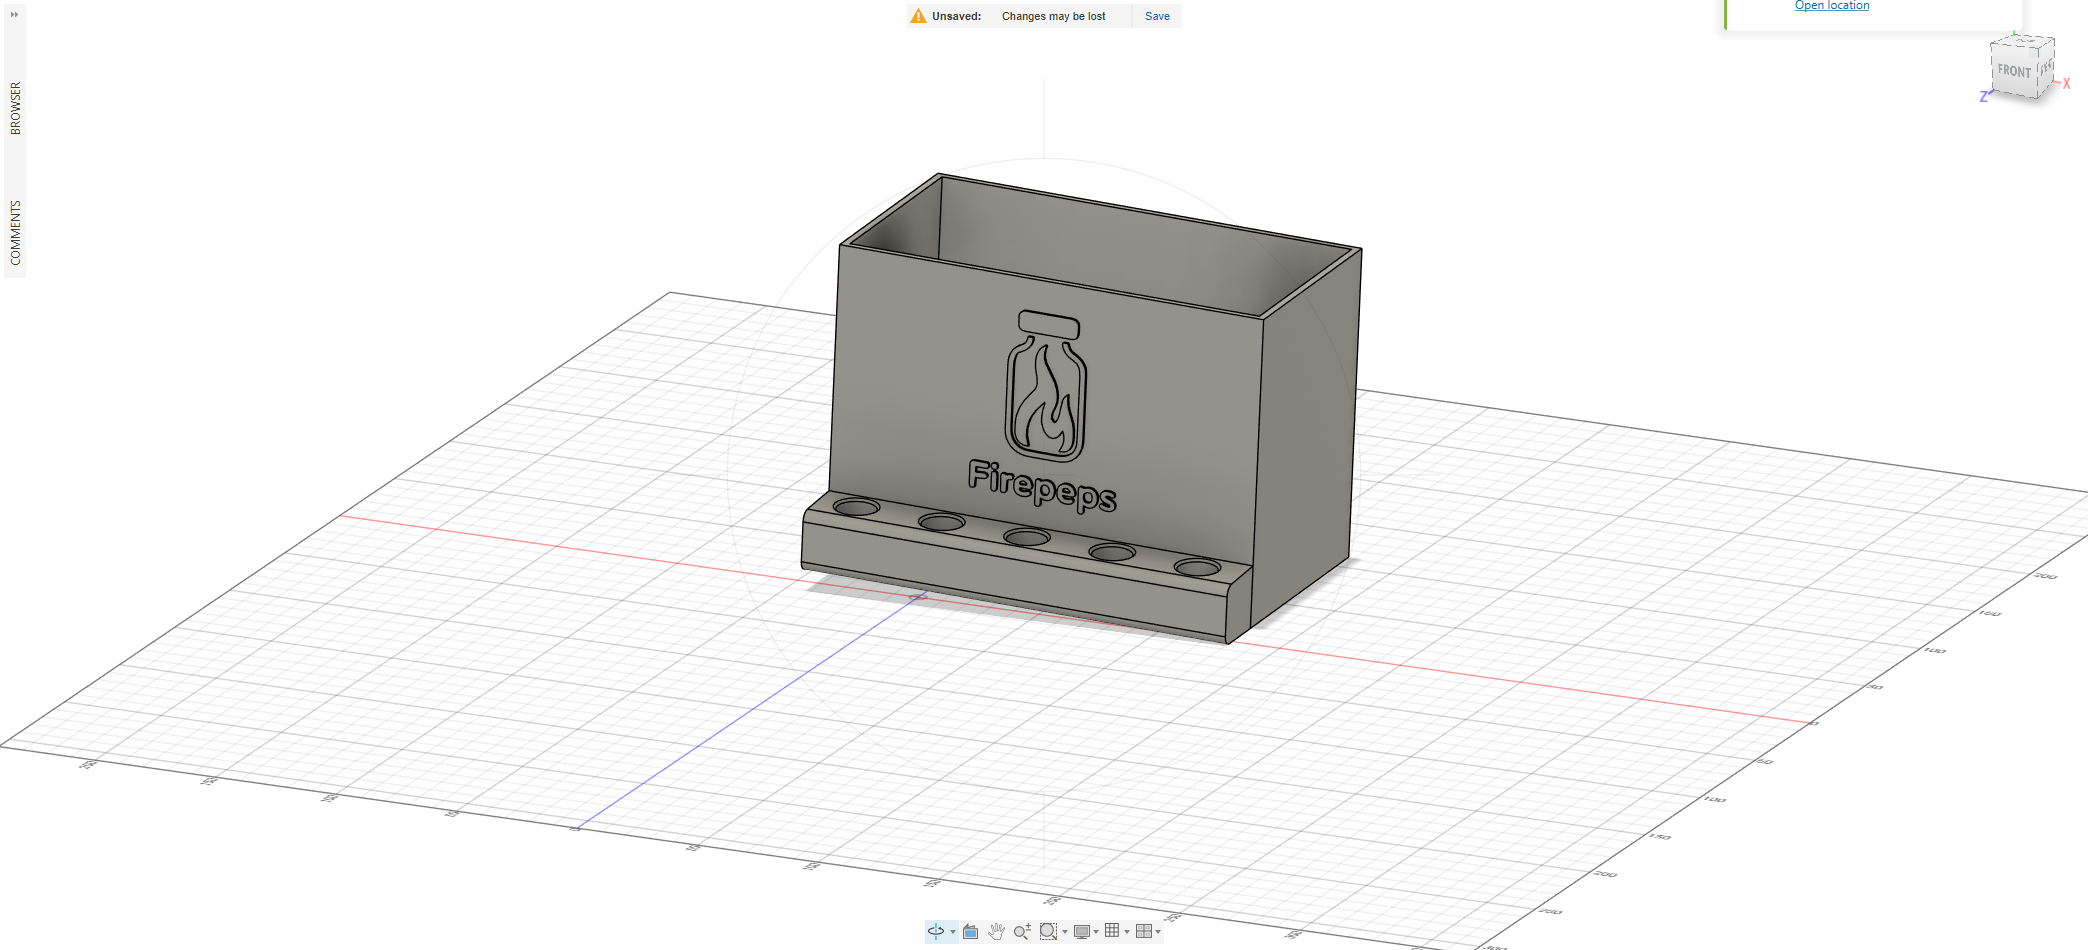Viewport: 2088px width, 950px height.
Task: Select the Look At tool
Action: 971,931
